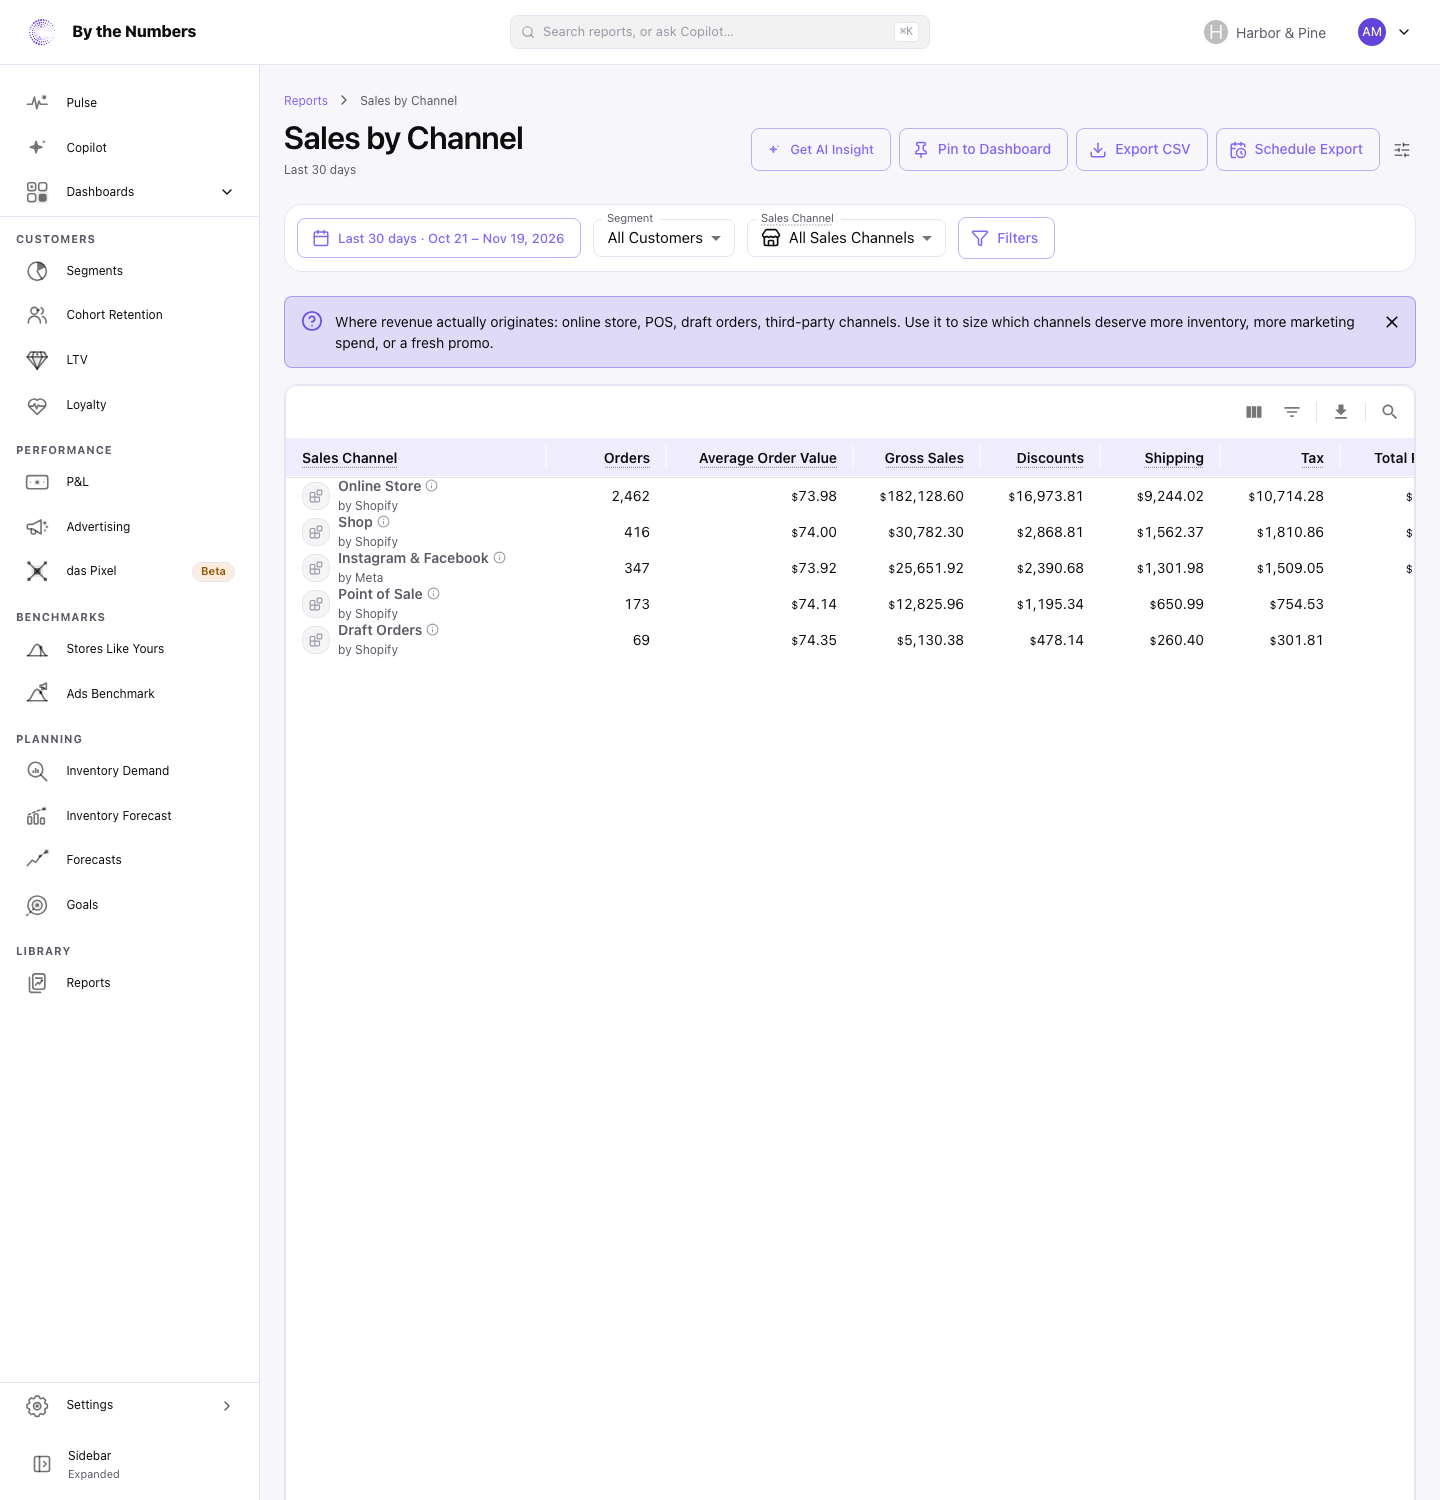Click Export CSV button
This screenshot has height=1500, width=1440.
click(1142, 150)
